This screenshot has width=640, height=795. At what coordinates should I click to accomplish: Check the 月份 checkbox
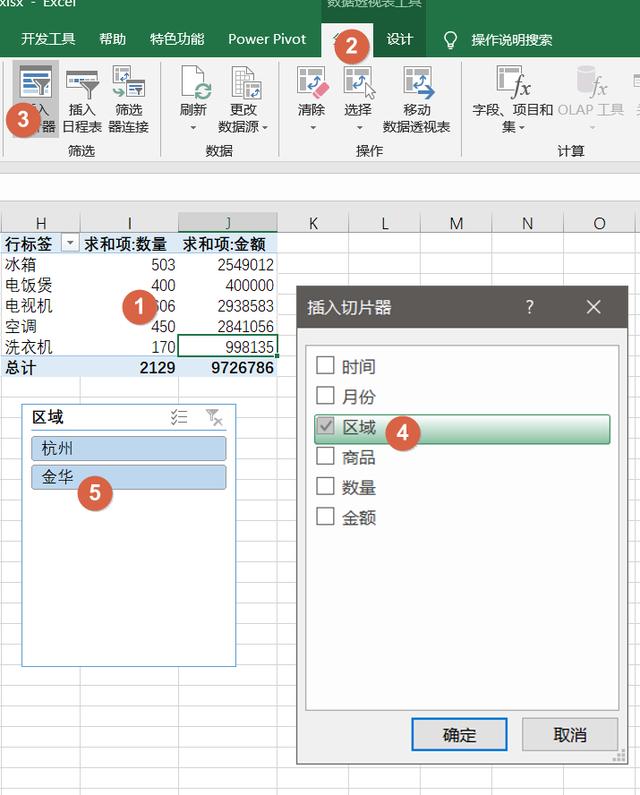(325, 395)
